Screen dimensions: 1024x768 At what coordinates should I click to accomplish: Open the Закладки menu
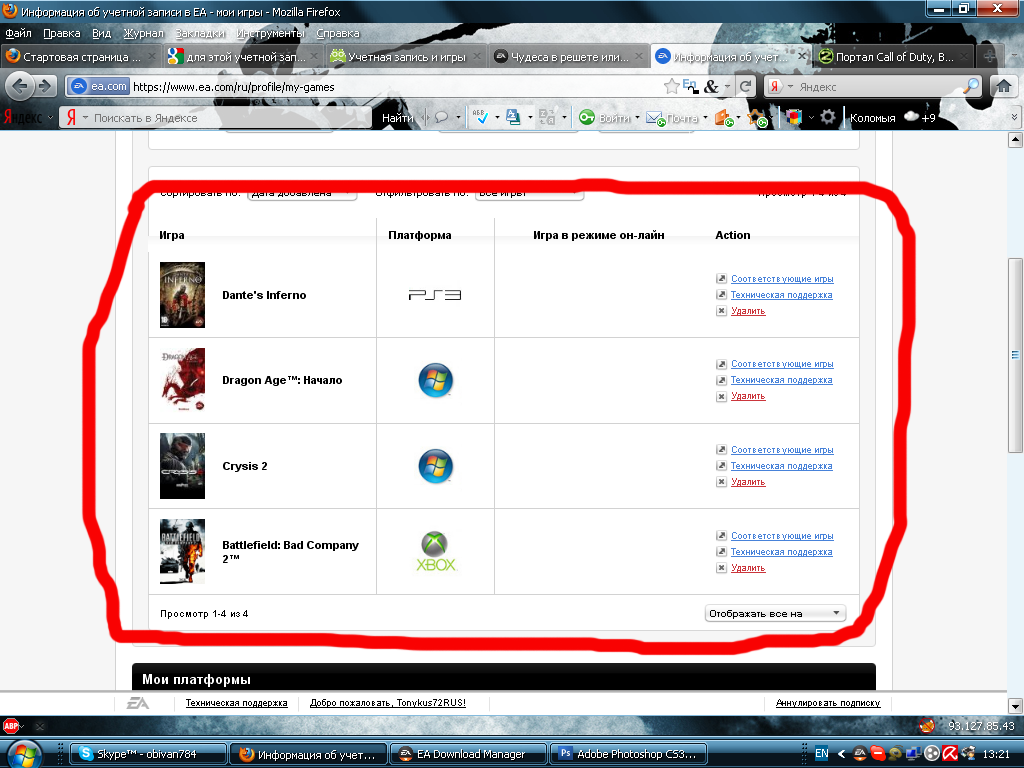coord(200,33)
